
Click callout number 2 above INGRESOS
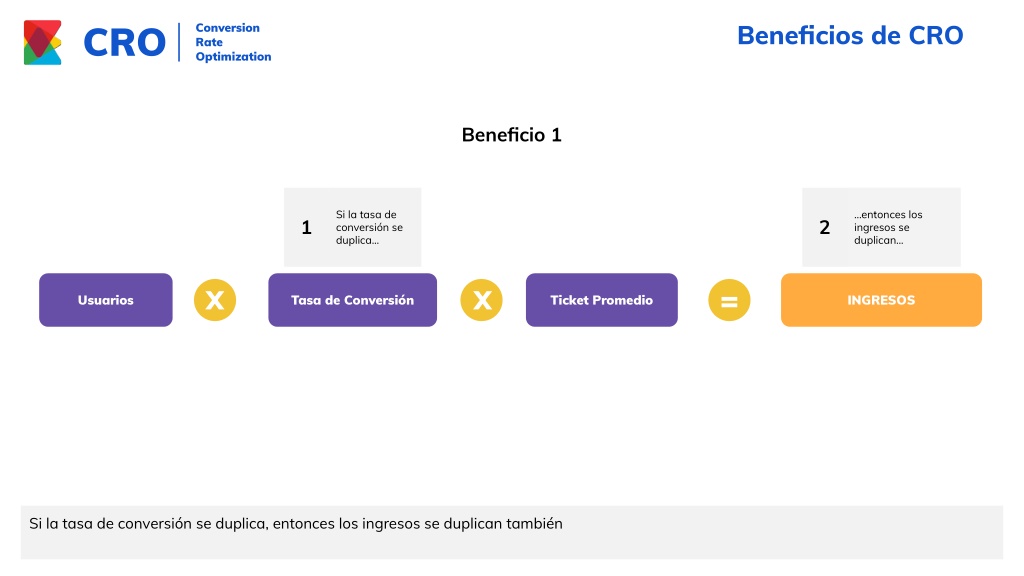coord(825,227)
